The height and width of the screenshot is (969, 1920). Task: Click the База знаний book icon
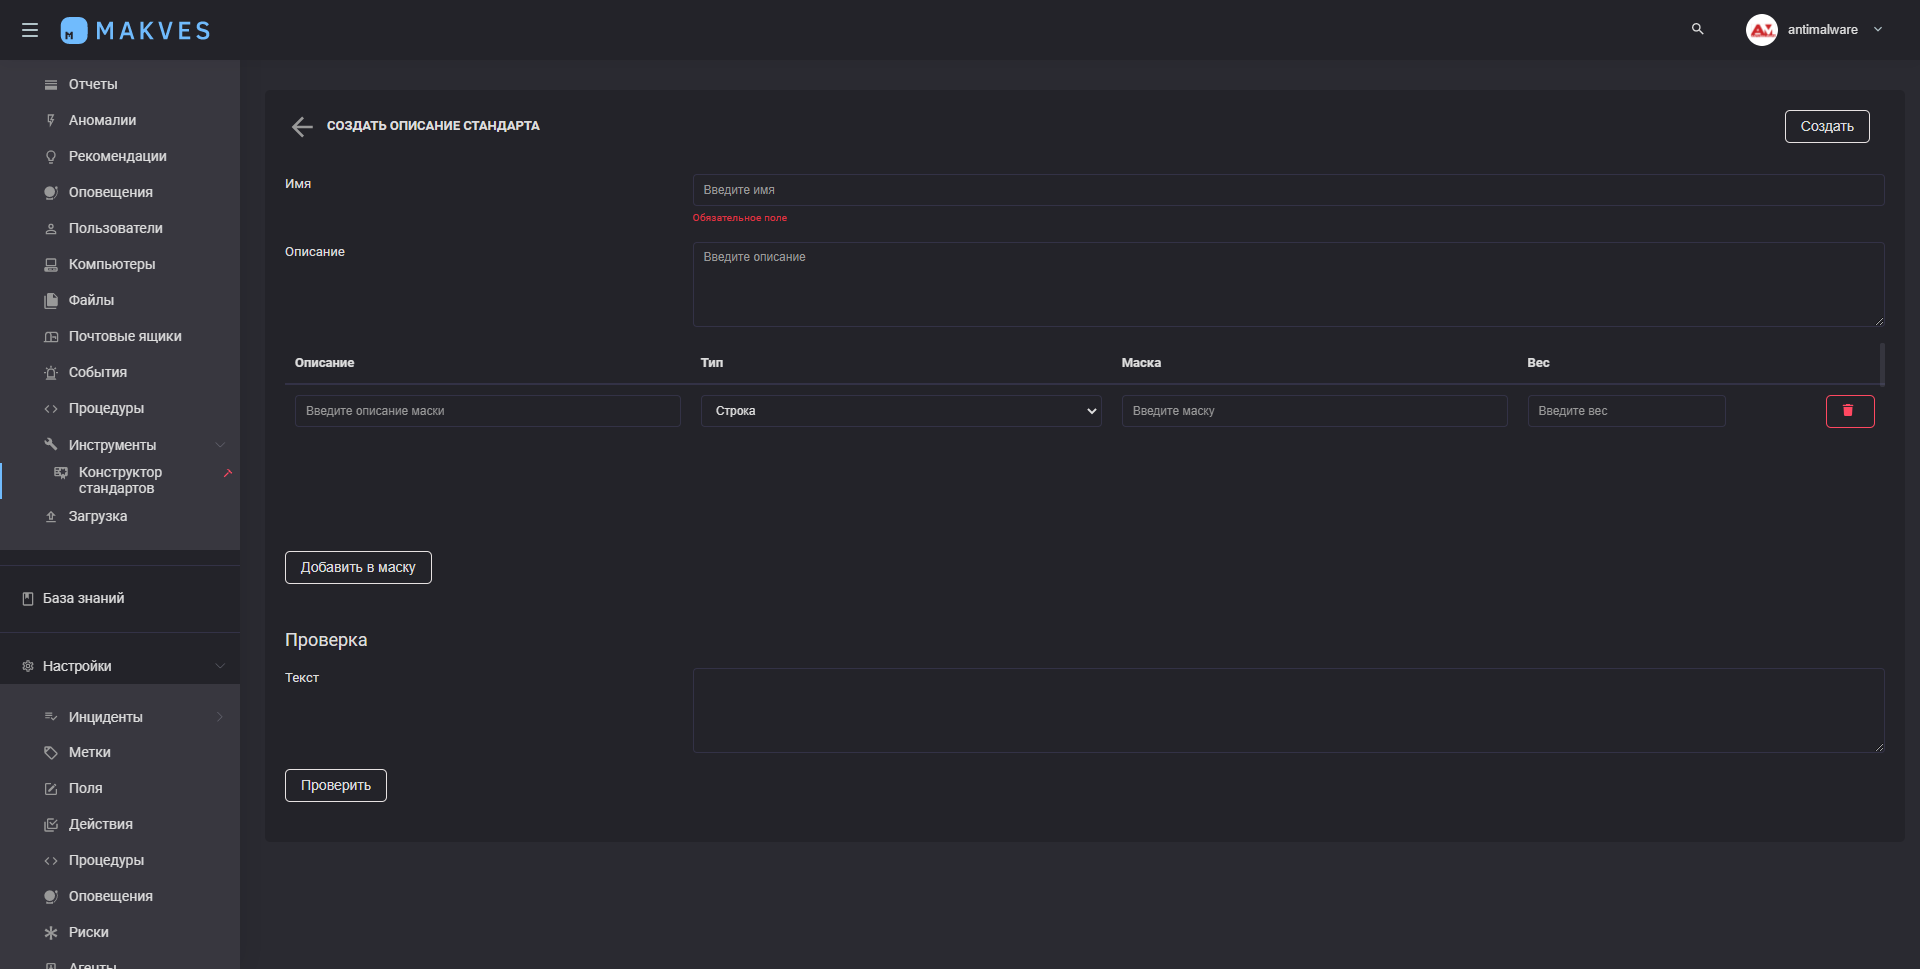click(28, 598)
